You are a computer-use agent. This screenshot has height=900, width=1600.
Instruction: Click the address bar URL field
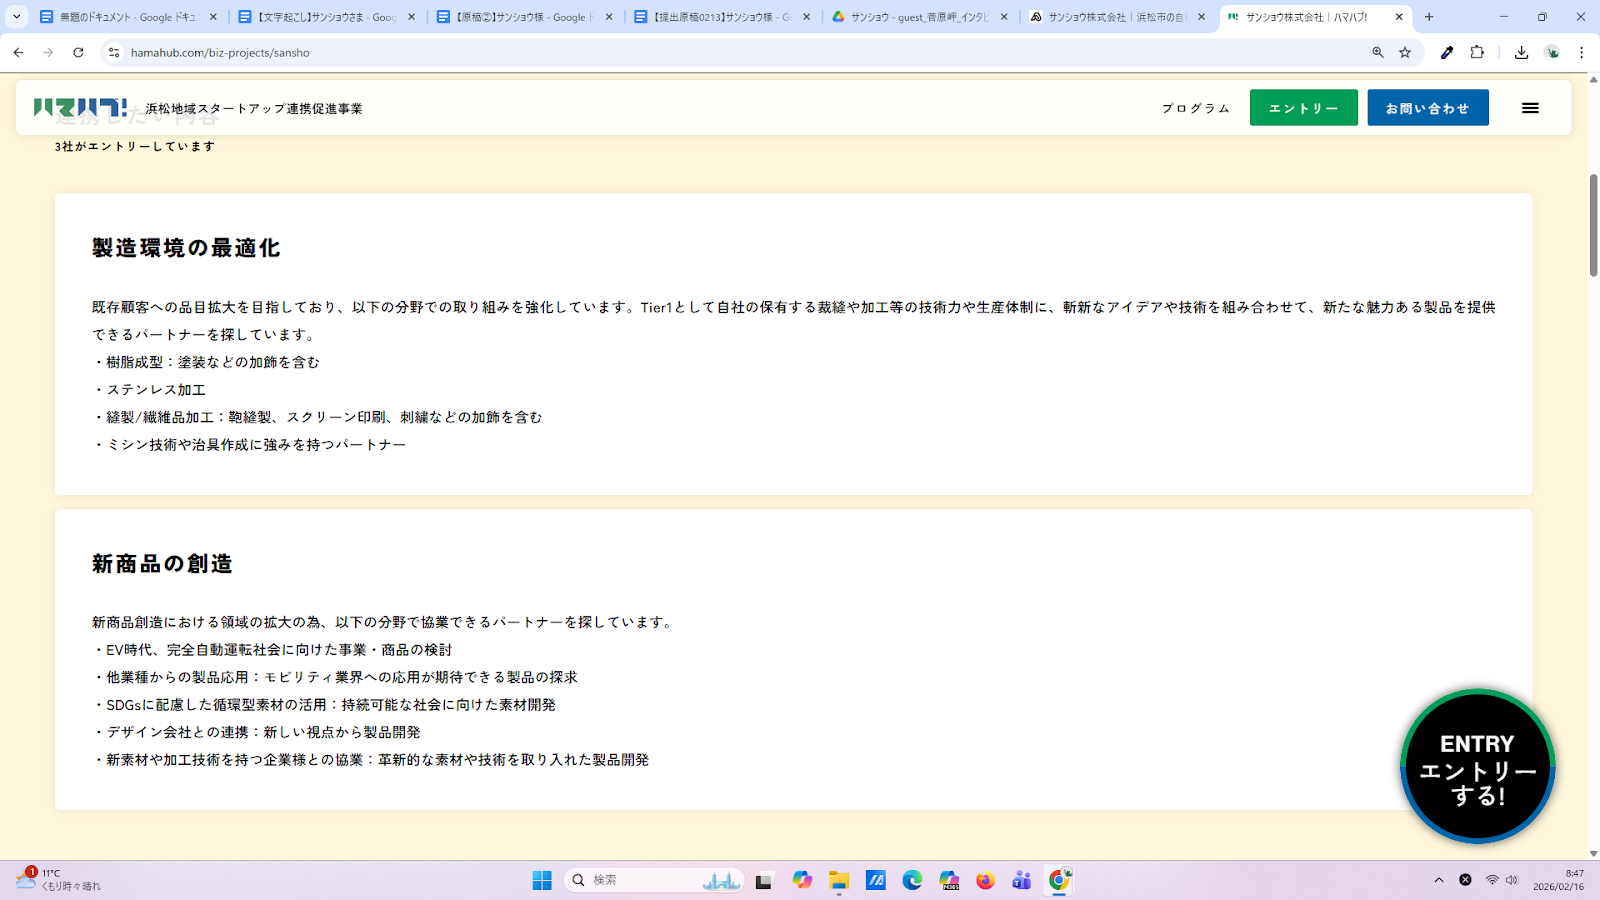point(740,52)
